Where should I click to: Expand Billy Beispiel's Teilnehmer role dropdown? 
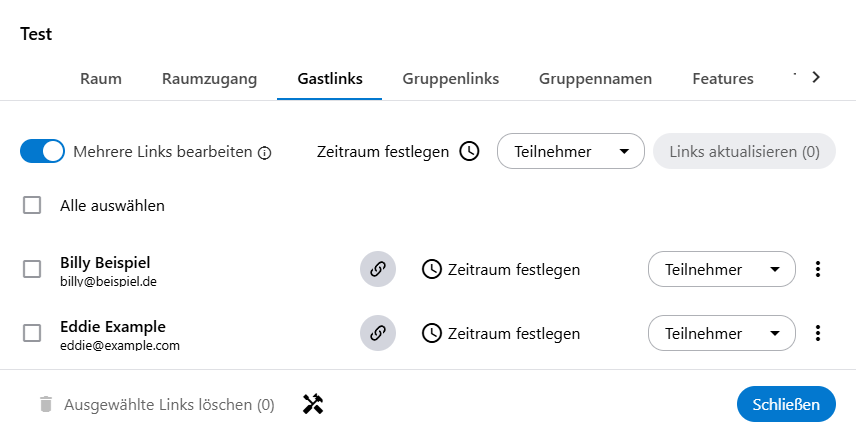coord(721,269)
